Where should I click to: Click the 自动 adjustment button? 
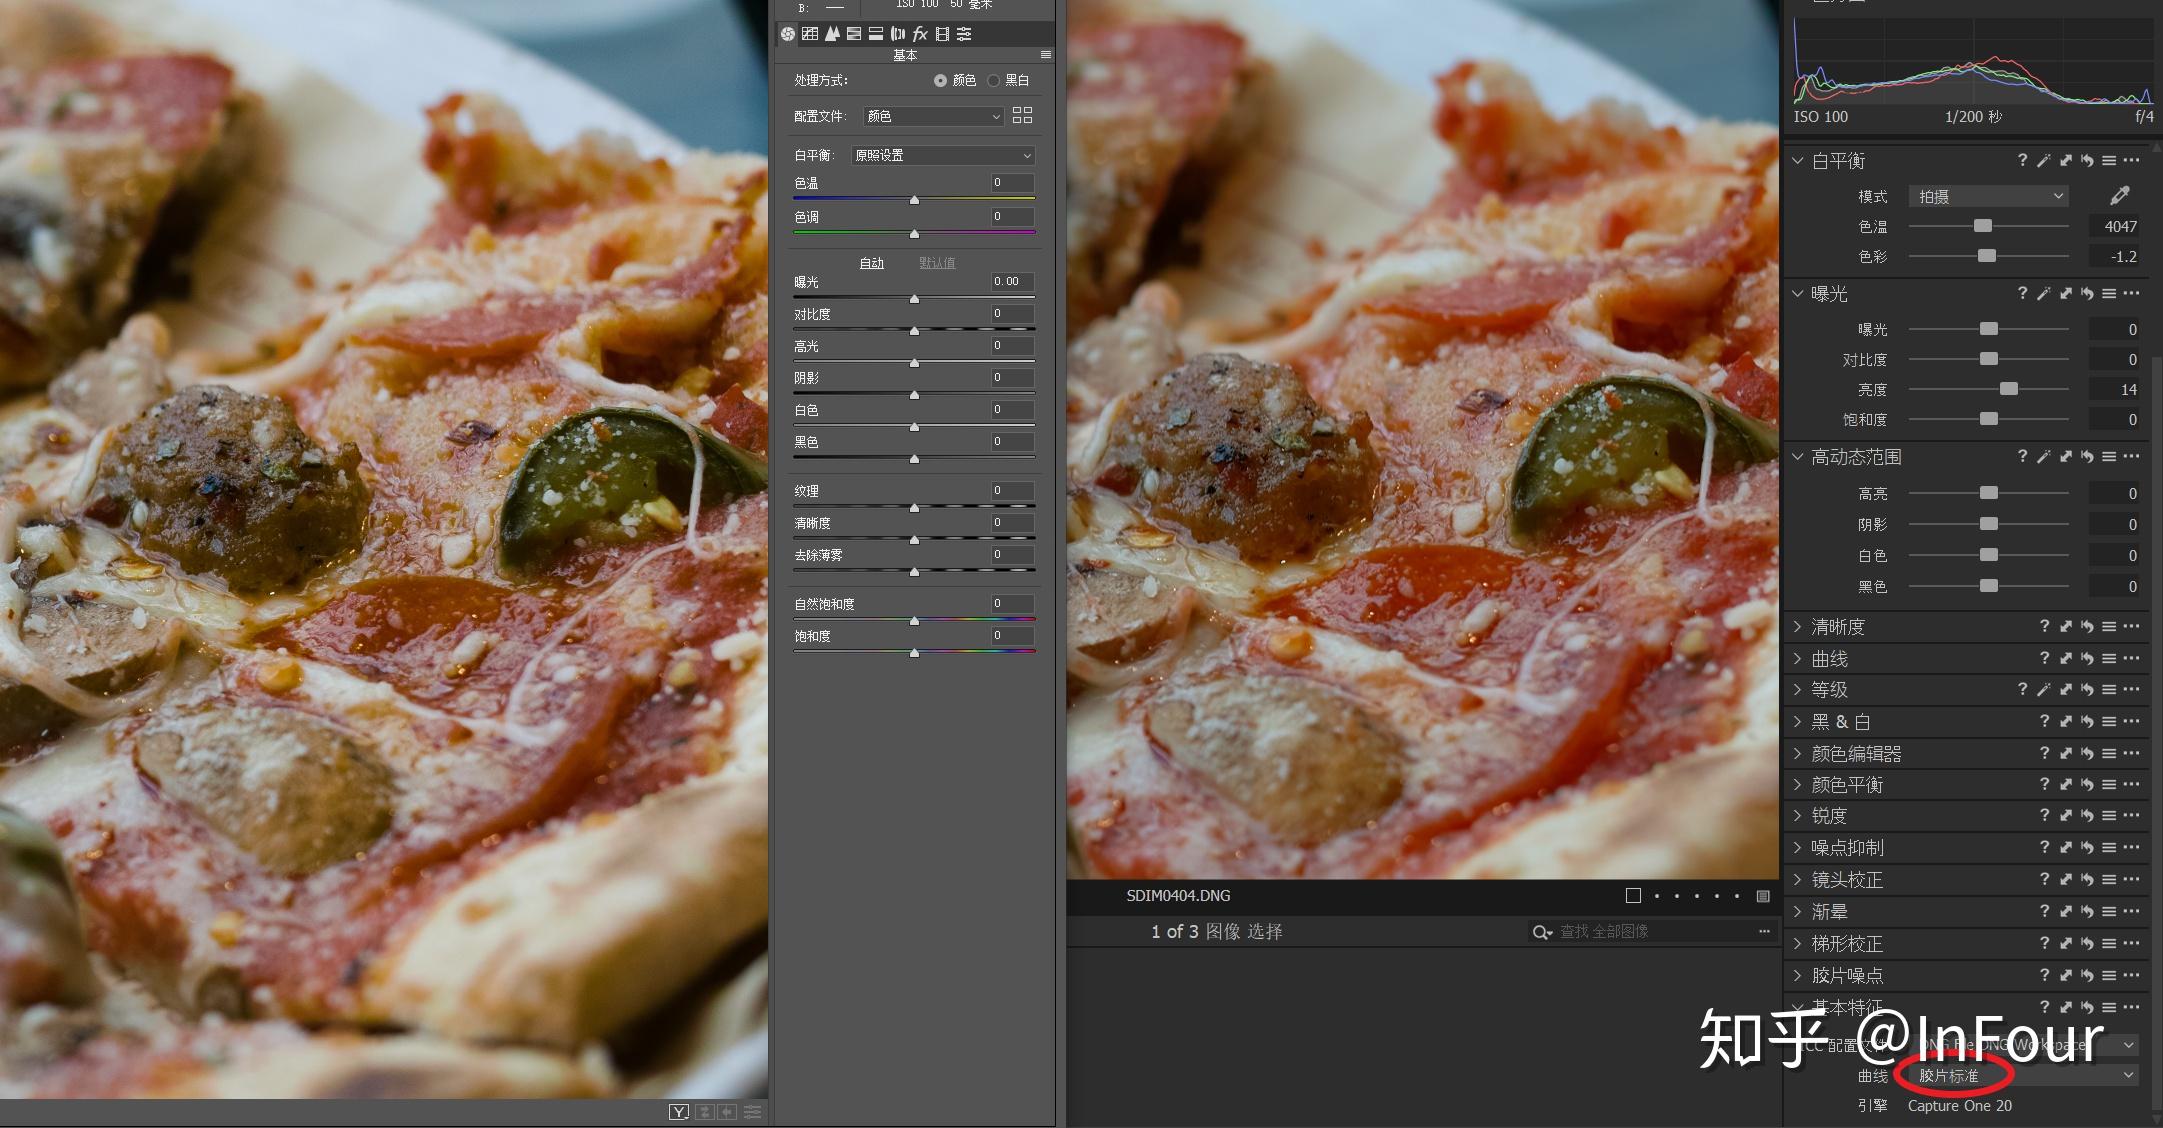[871, 262]
